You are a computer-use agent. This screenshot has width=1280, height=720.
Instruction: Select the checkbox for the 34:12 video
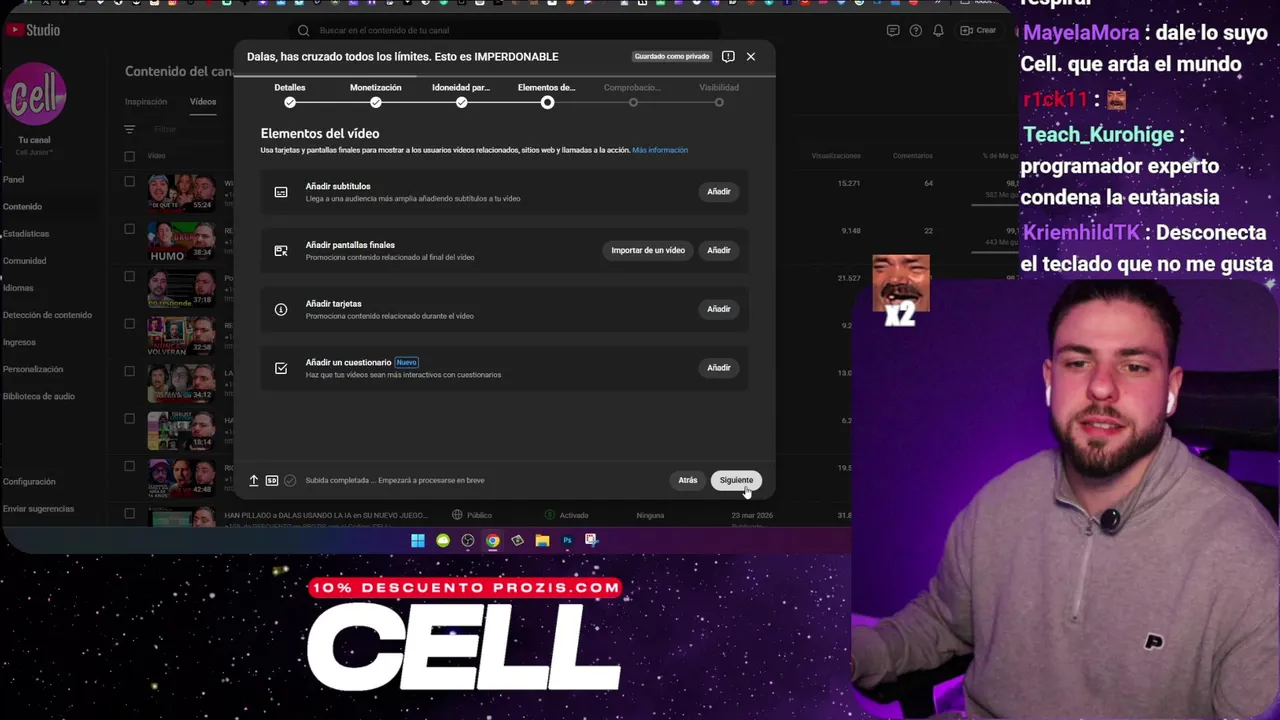(129, 371)
